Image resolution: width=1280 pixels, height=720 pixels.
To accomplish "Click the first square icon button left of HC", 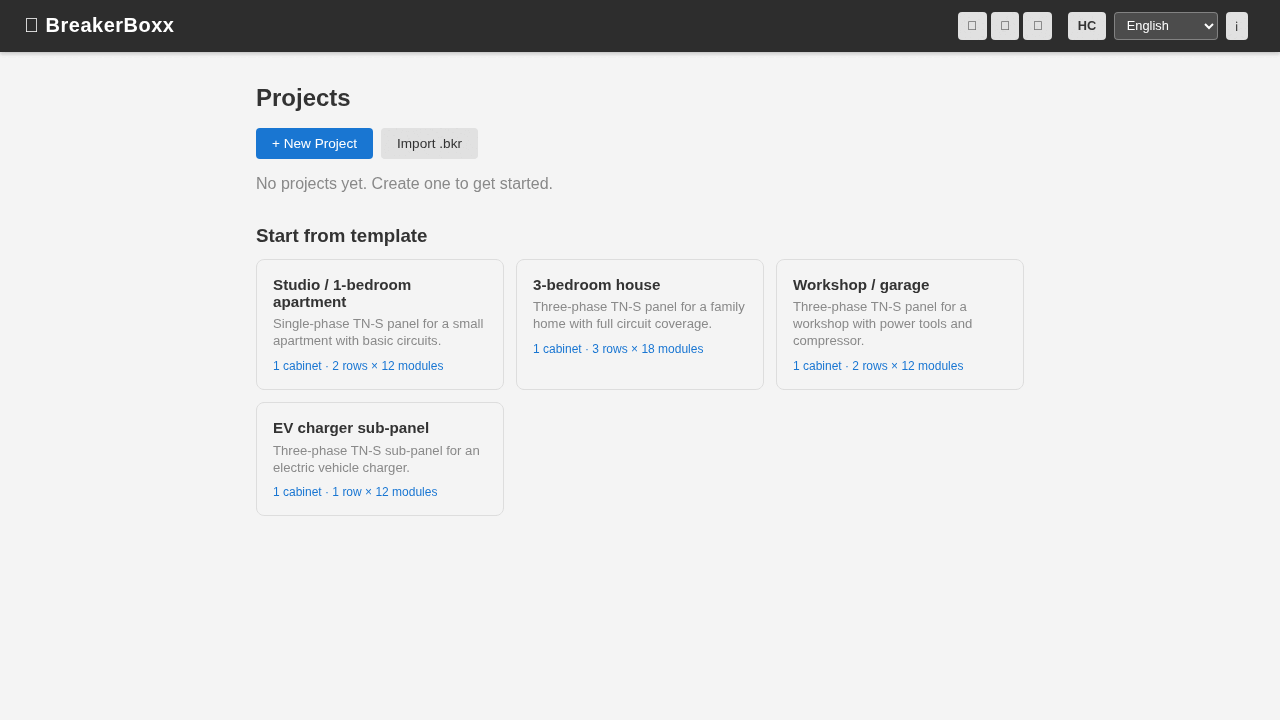I will [x=972, y=26].
